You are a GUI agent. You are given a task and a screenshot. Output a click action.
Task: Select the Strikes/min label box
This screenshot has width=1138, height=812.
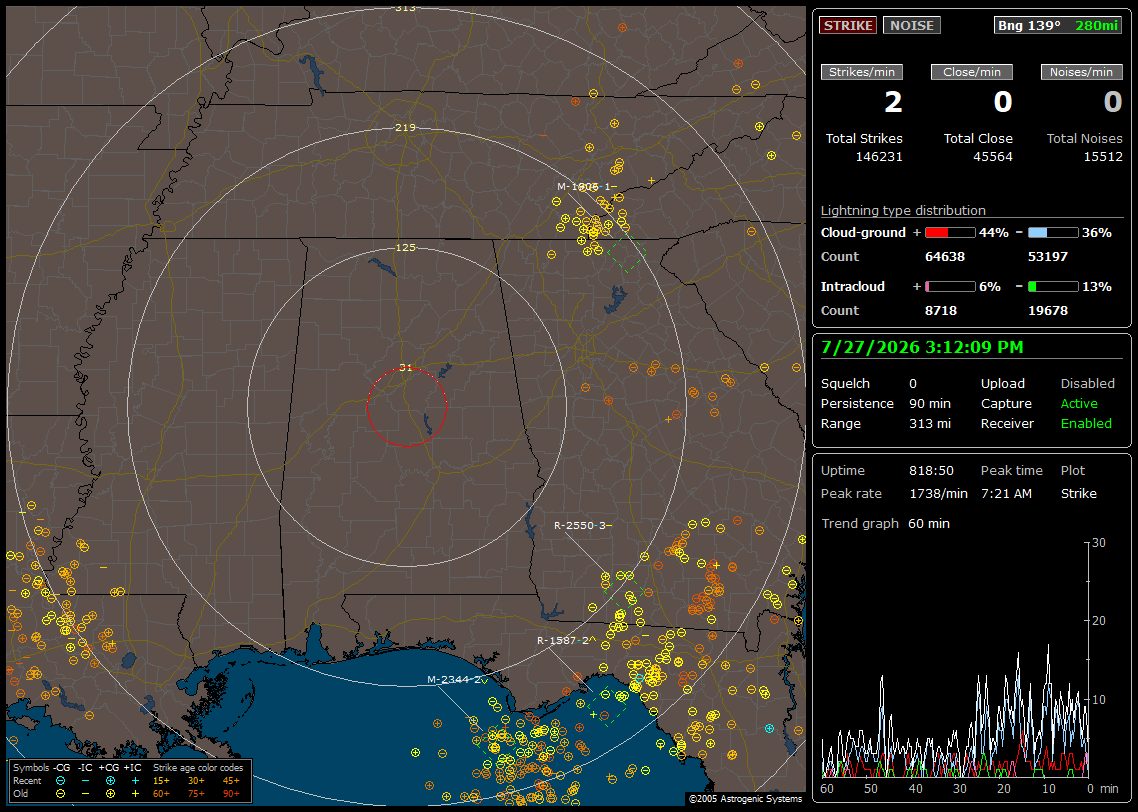pos(861,72)
